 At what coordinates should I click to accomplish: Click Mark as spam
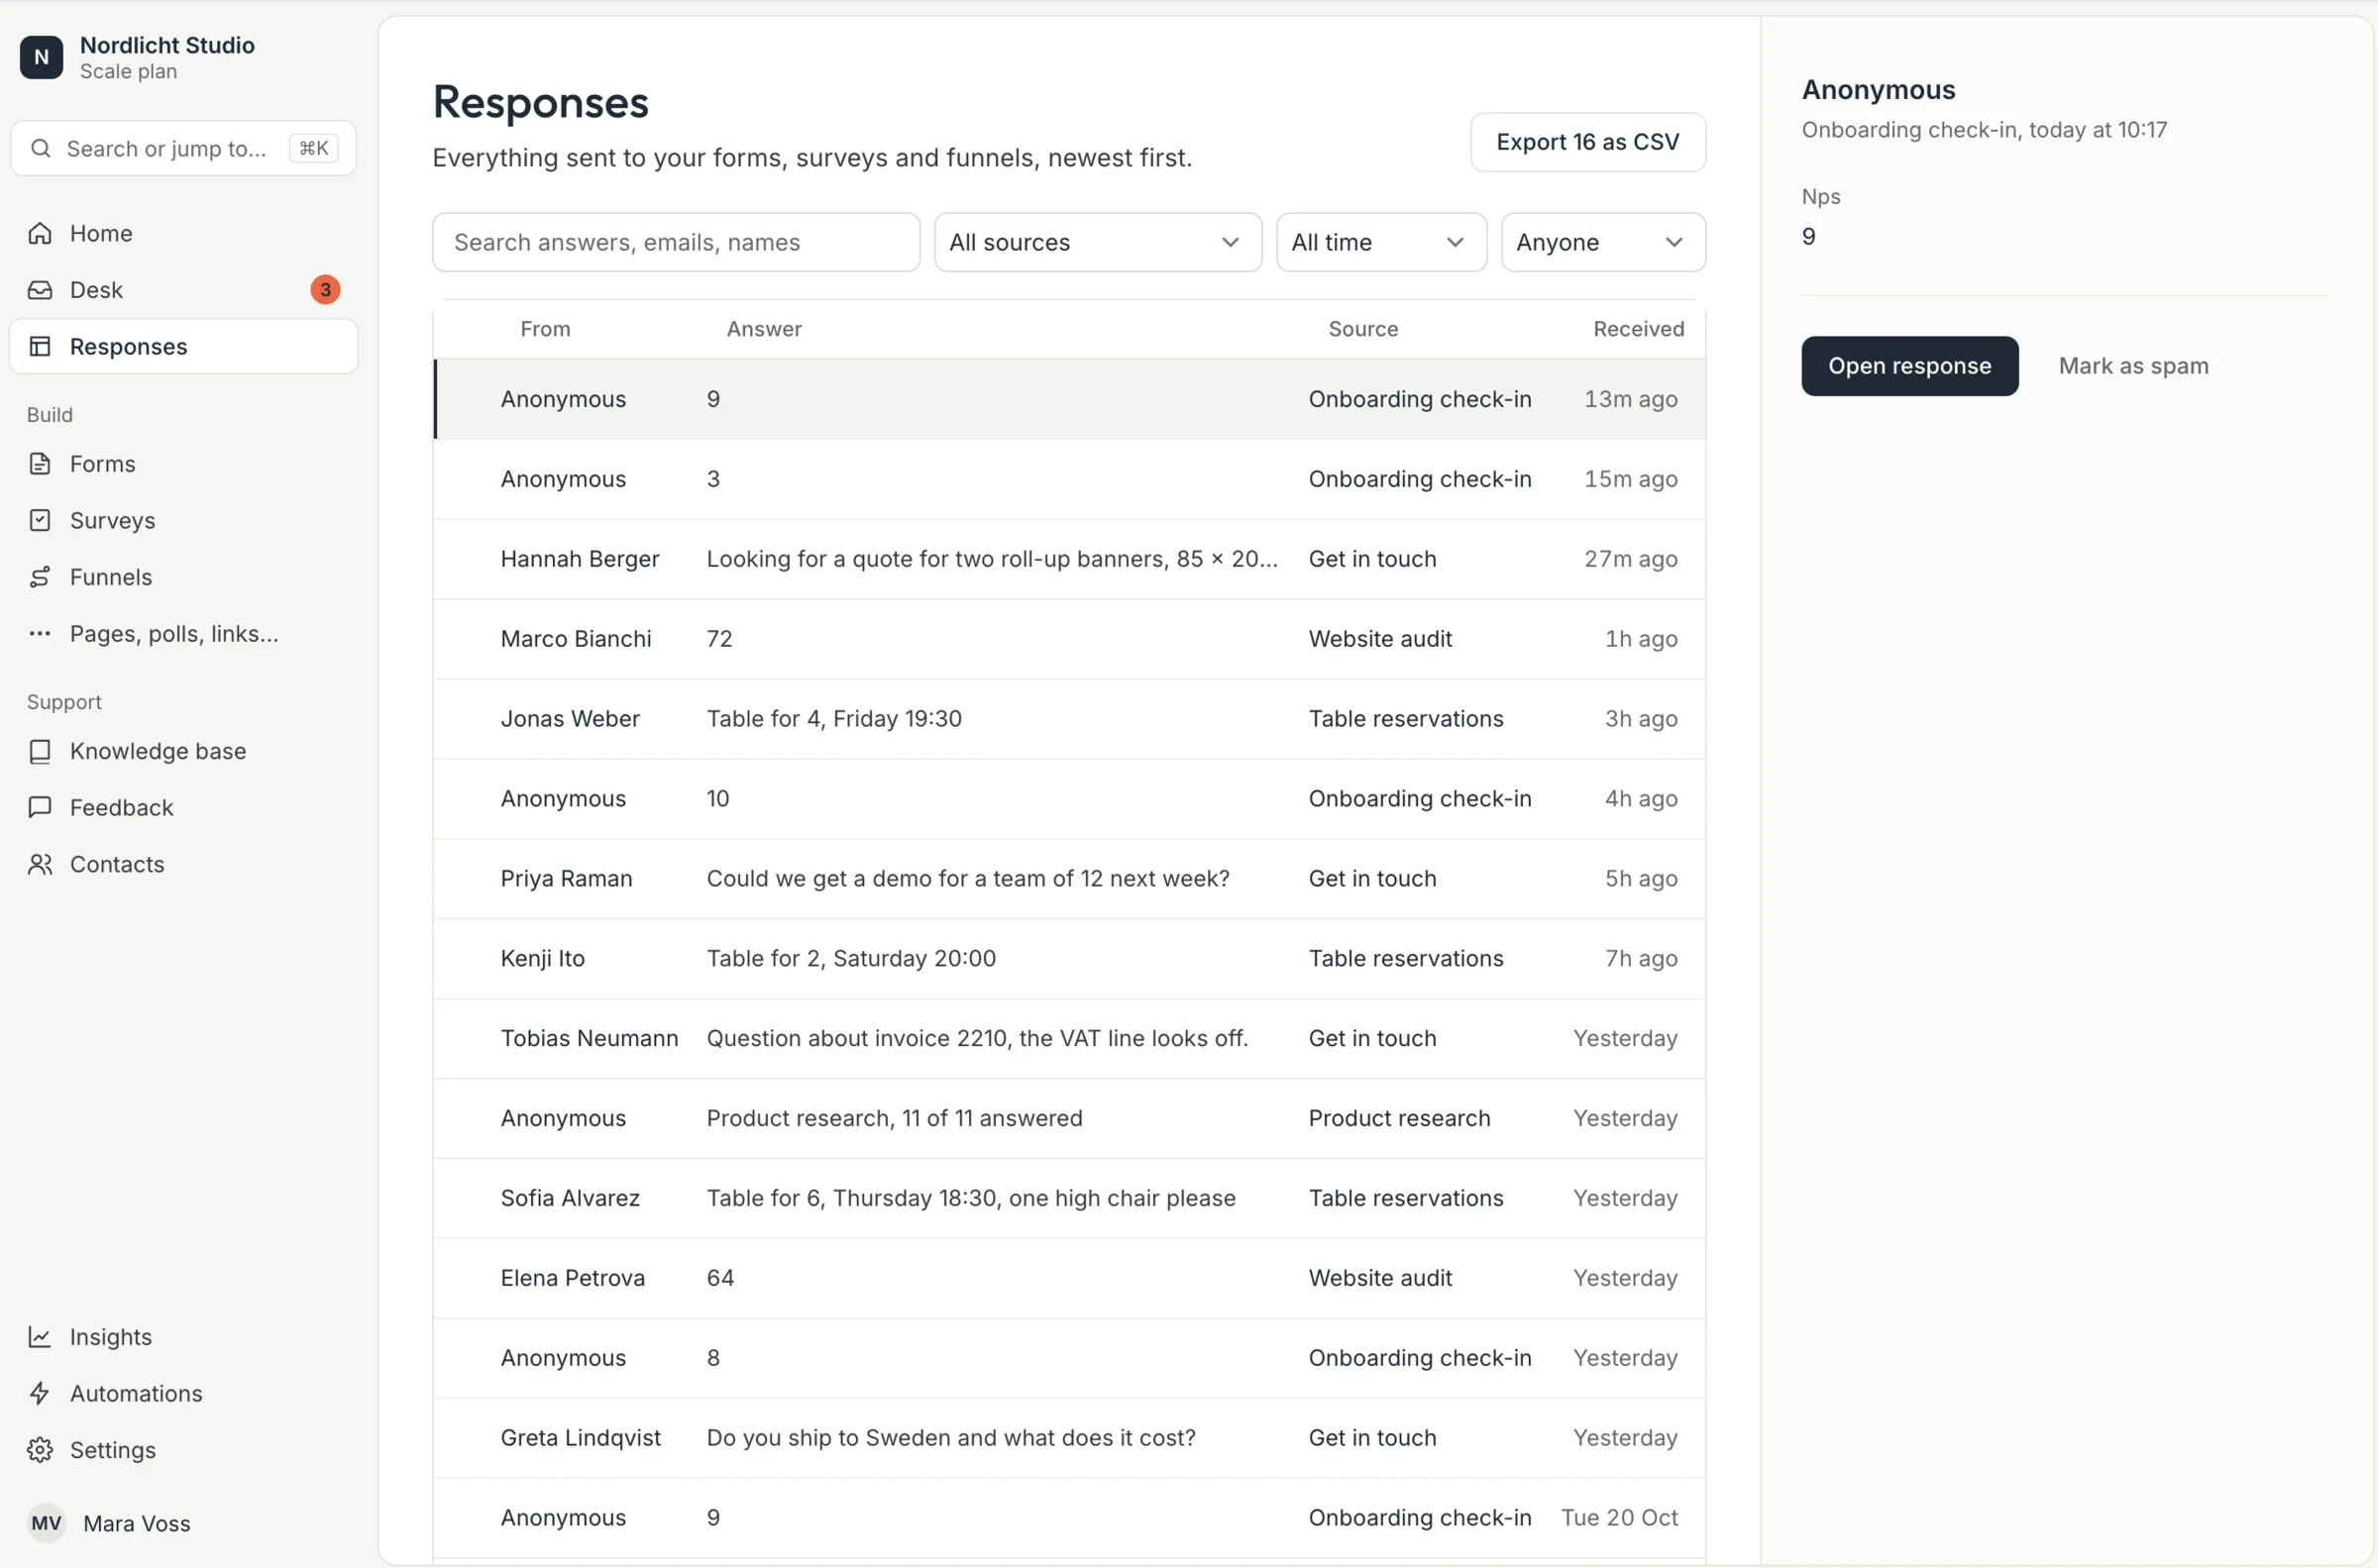tap(2133, 366)
